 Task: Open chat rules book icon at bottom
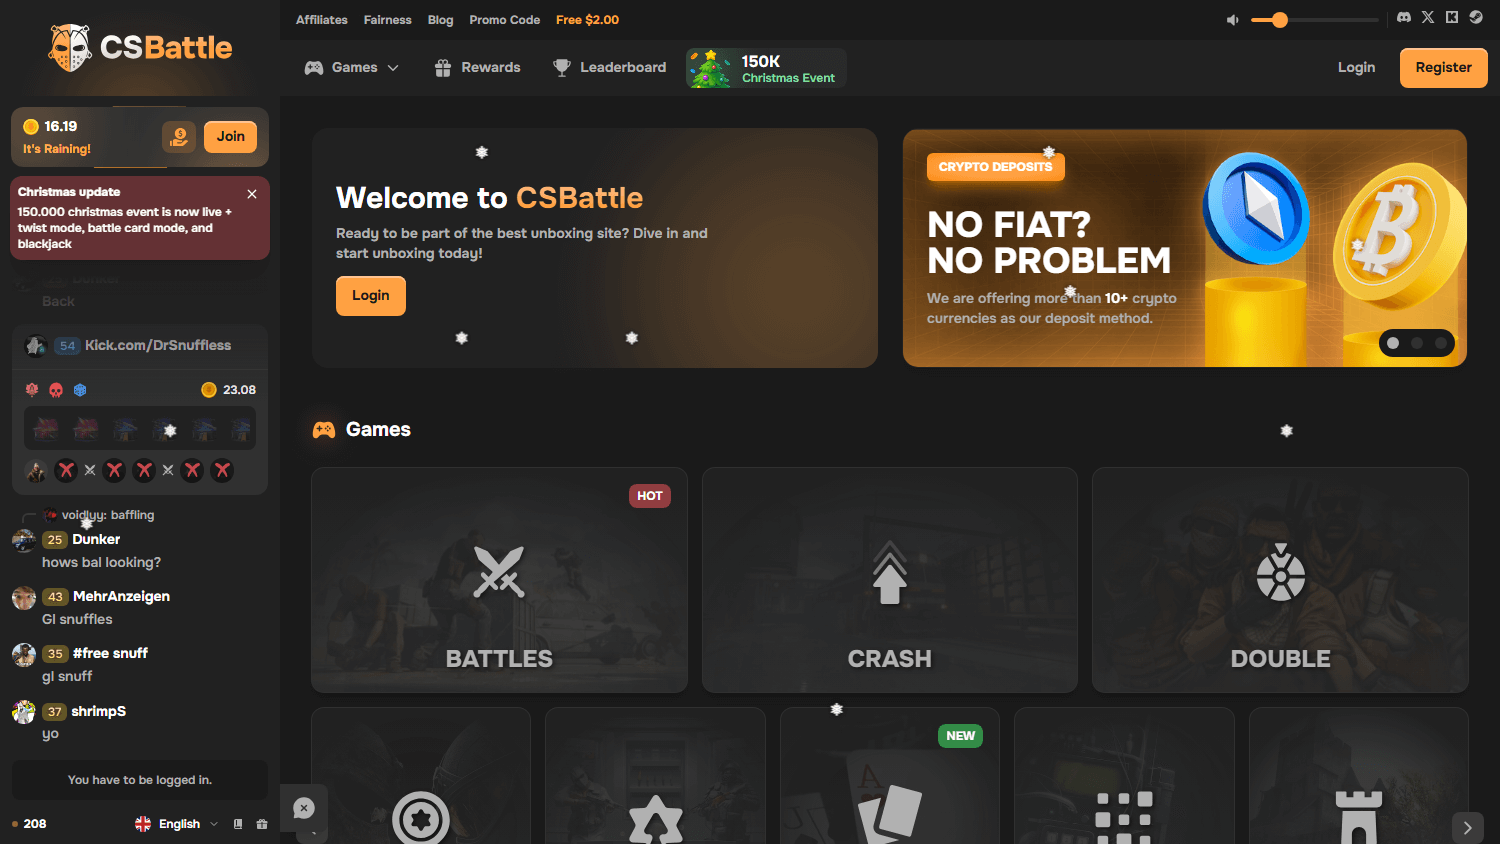pos(237,823)
